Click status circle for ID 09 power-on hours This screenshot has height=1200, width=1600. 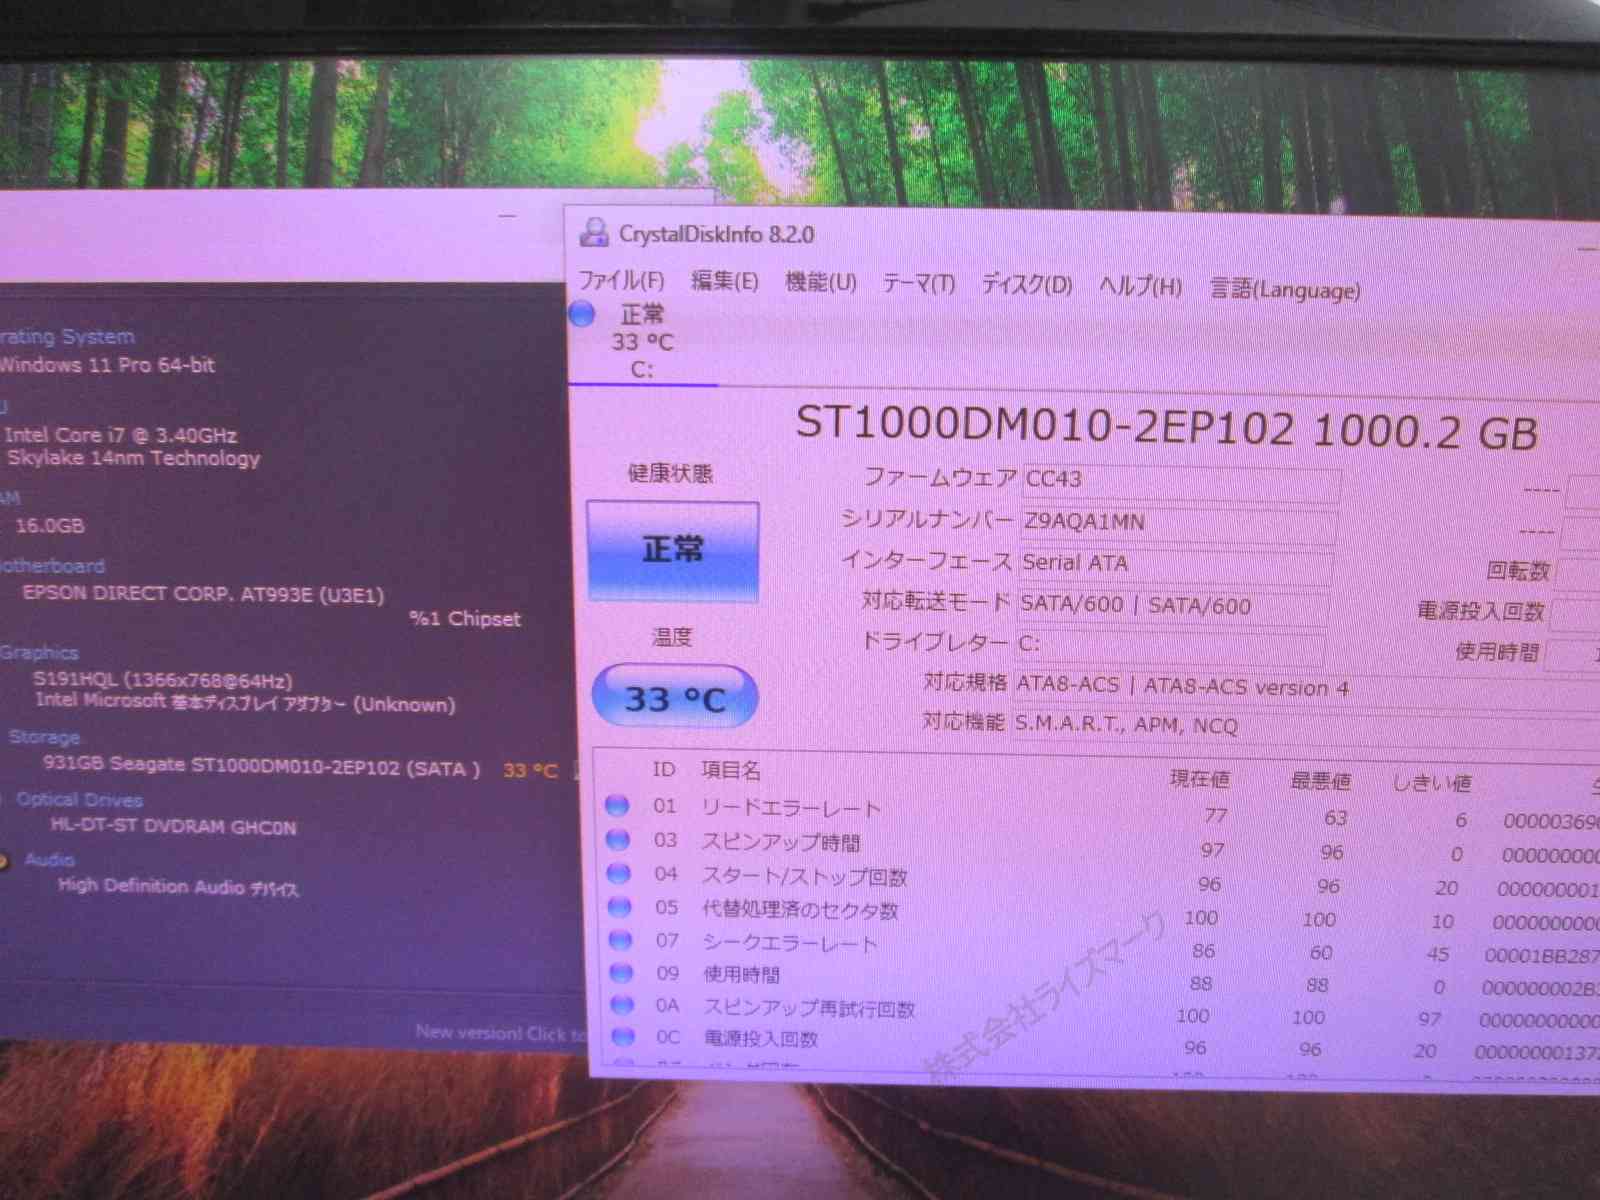point(622,972)
